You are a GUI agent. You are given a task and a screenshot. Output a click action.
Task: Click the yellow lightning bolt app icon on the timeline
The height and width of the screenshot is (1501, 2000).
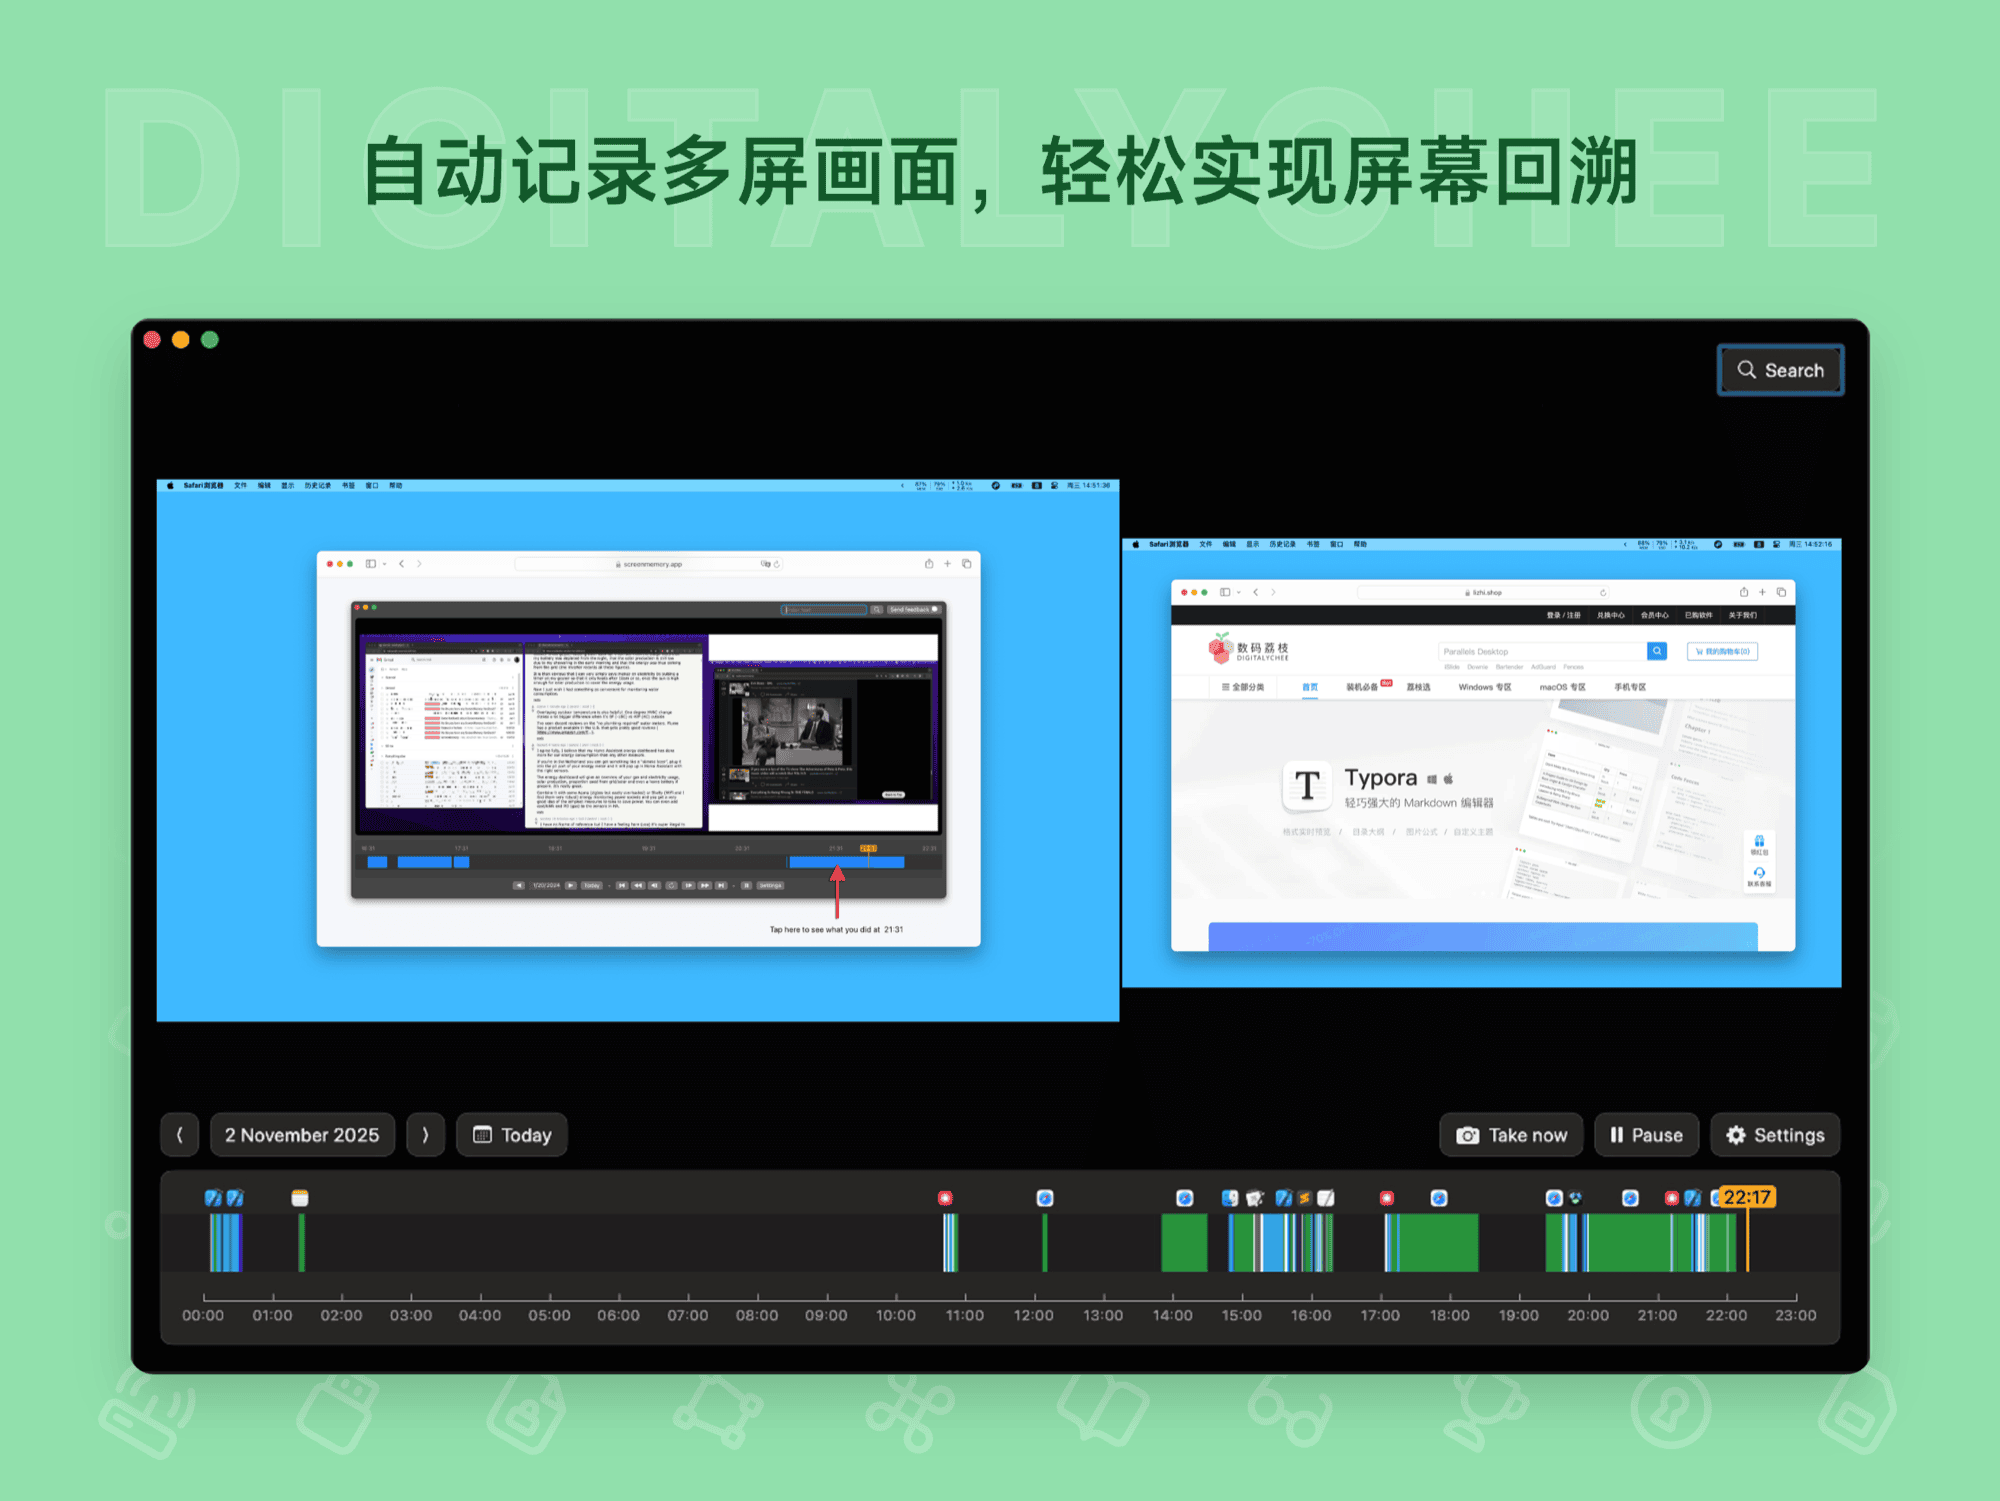(x=1305, y=1196)
